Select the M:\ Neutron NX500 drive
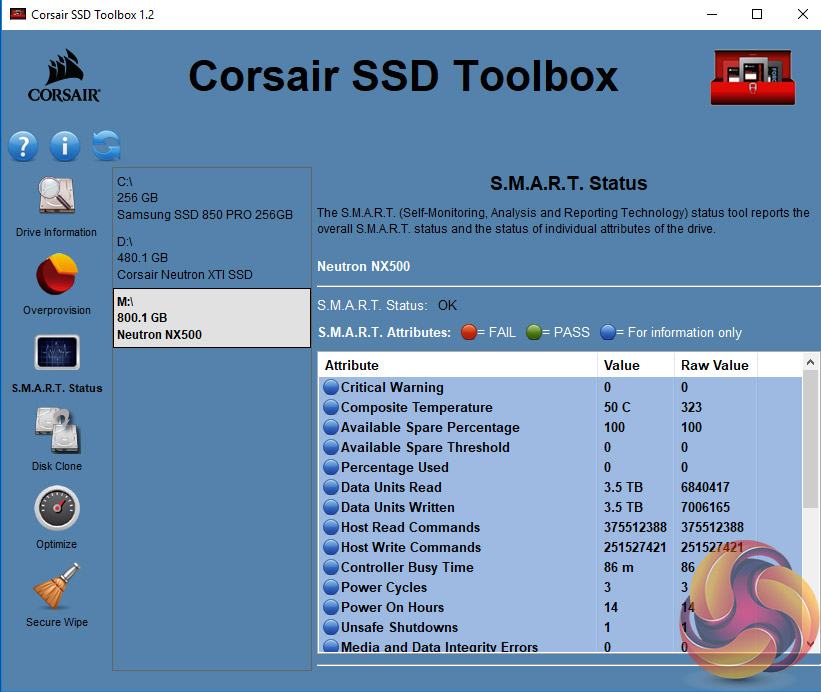The image size is (821, 692). (211, 318)
